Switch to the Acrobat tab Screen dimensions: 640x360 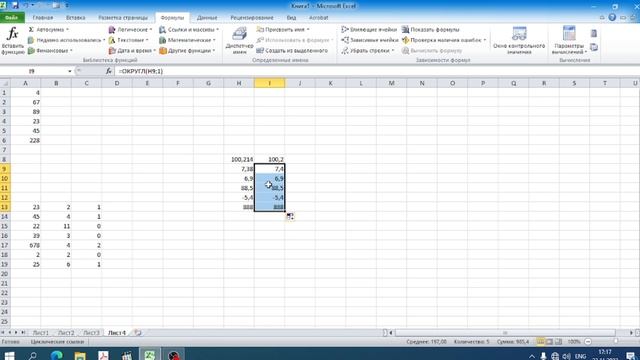318,18
